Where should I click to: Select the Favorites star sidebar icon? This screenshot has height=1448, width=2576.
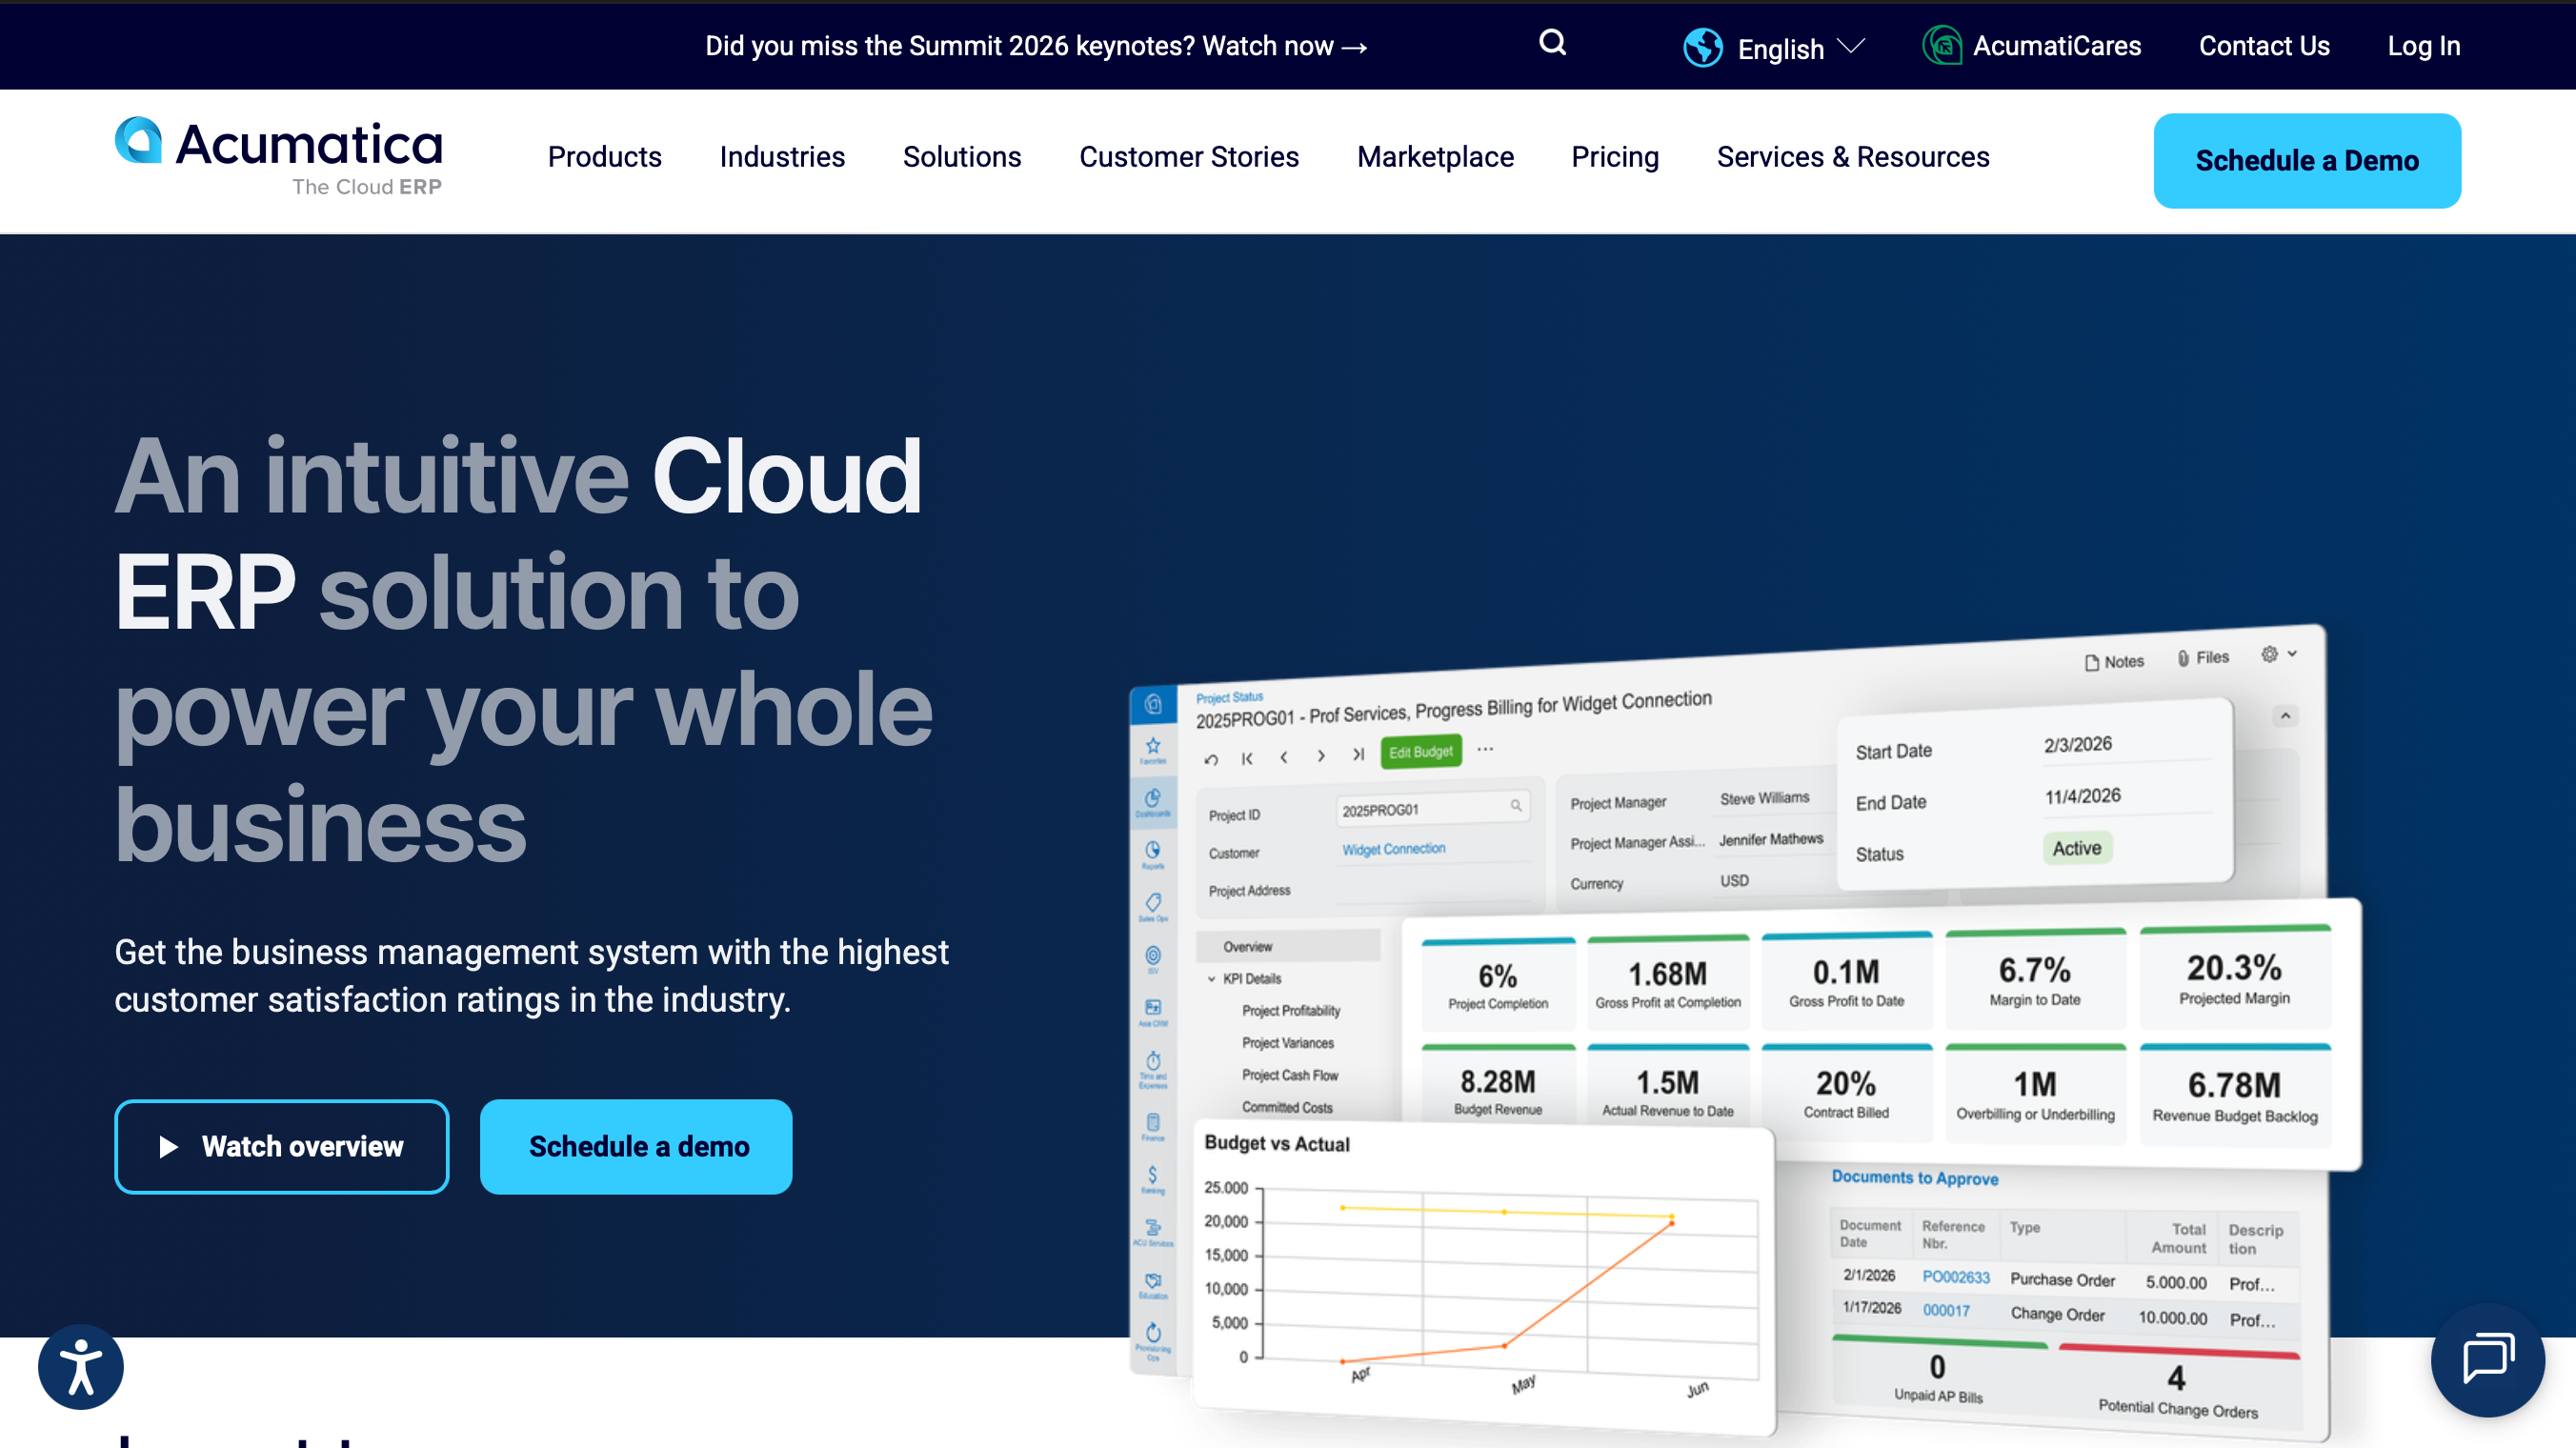coord(1152,749)
